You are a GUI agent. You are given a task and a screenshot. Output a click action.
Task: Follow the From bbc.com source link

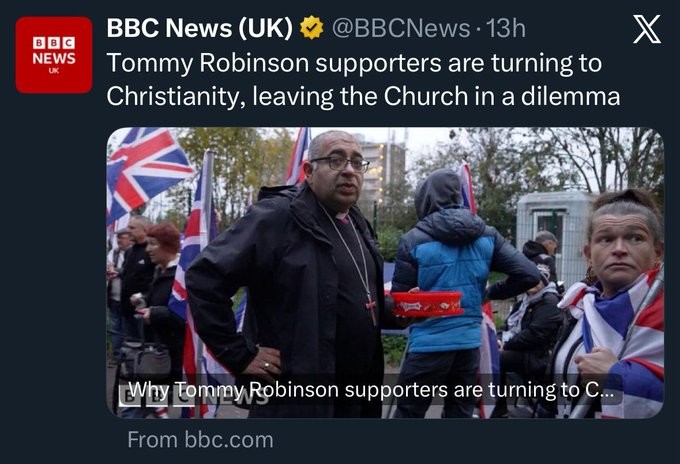[x=200, y=440]
